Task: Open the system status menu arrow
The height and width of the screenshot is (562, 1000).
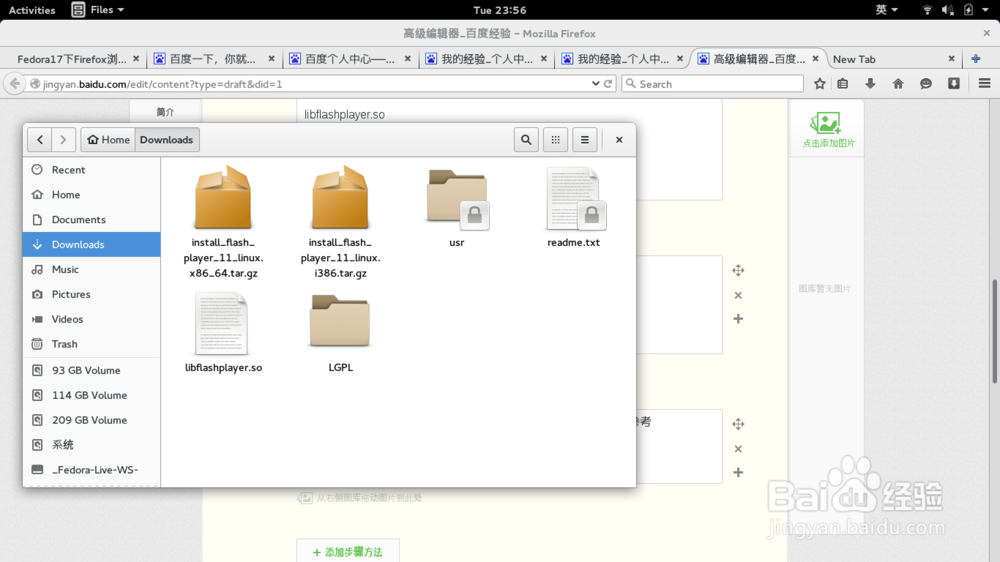Action: tap(985, 10)
